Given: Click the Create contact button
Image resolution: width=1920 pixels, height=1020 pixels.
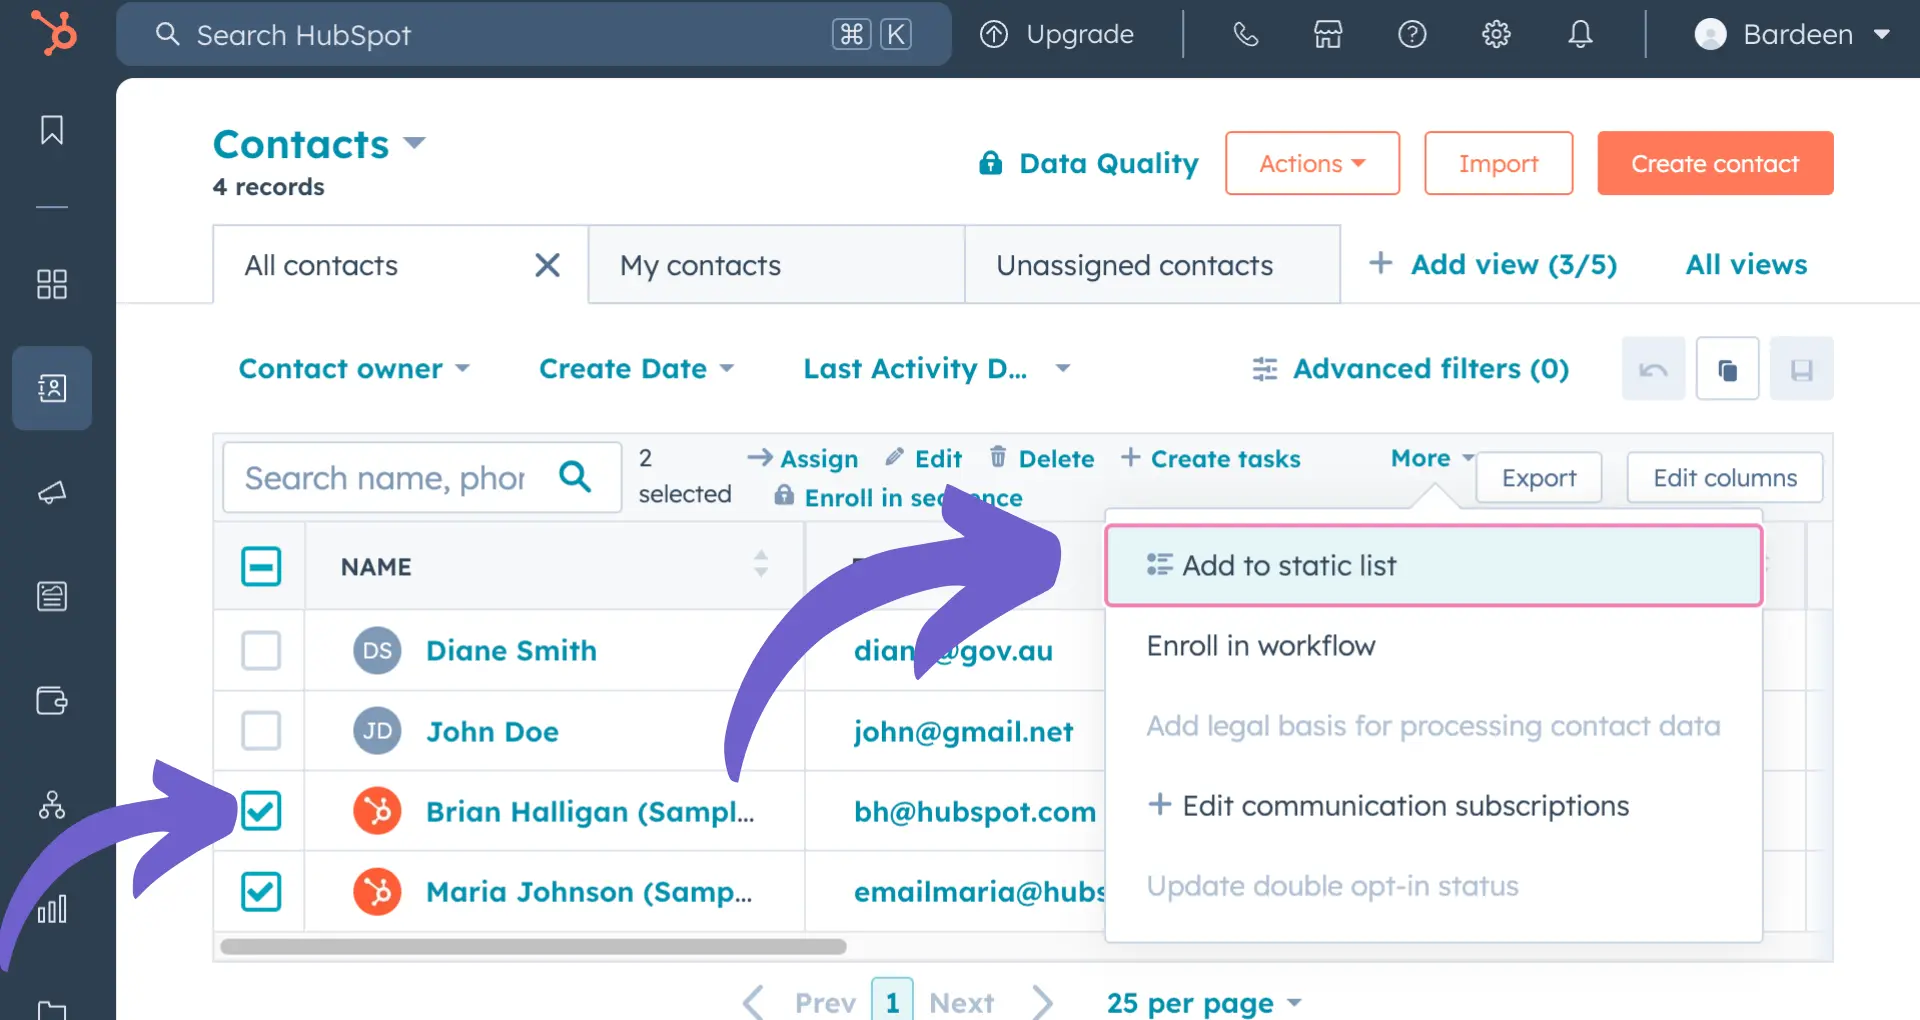Looking at the screenshot, I should (1715, 163).
